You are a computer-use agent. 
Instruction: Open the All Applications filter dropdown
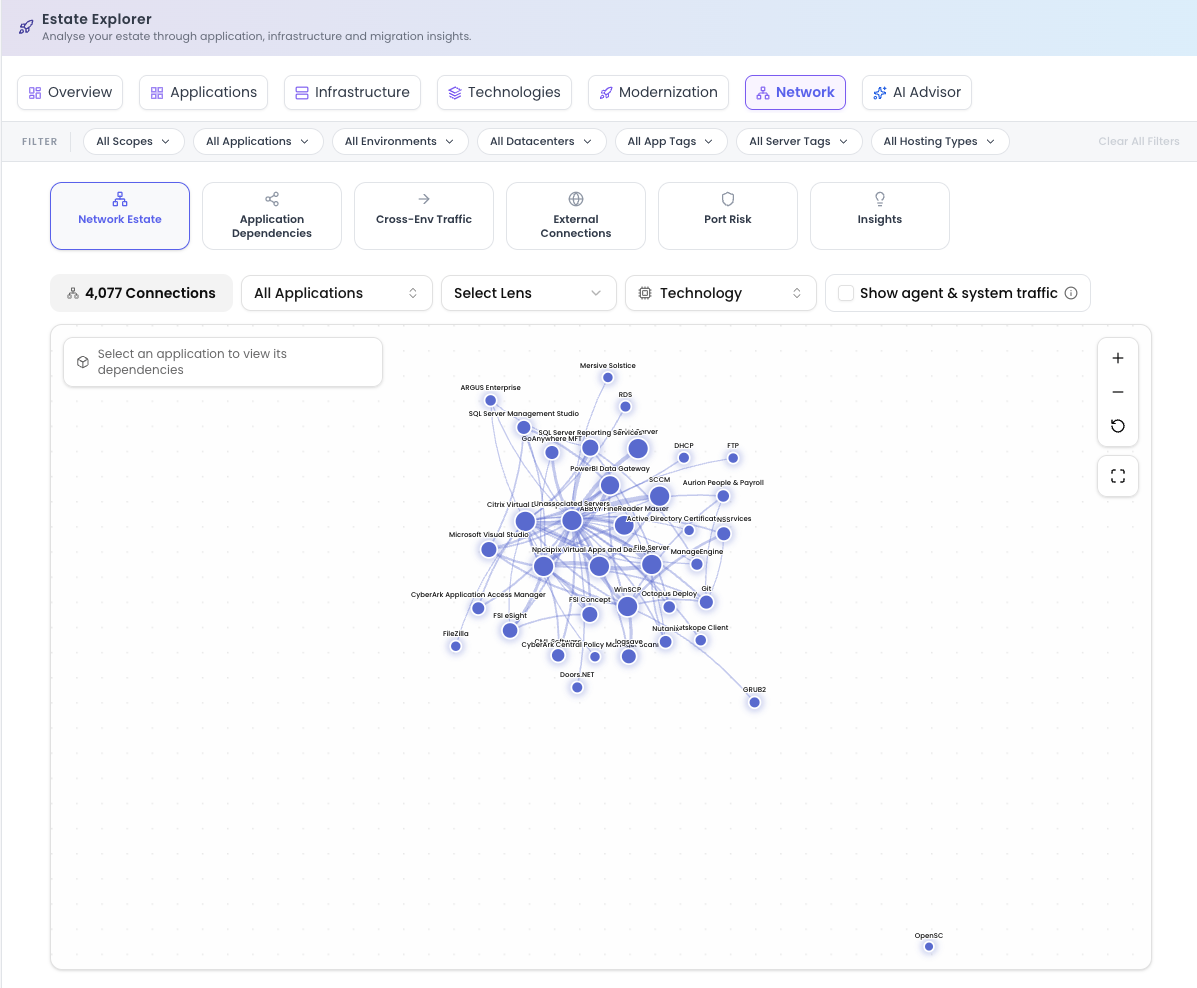tap(258, 141)
